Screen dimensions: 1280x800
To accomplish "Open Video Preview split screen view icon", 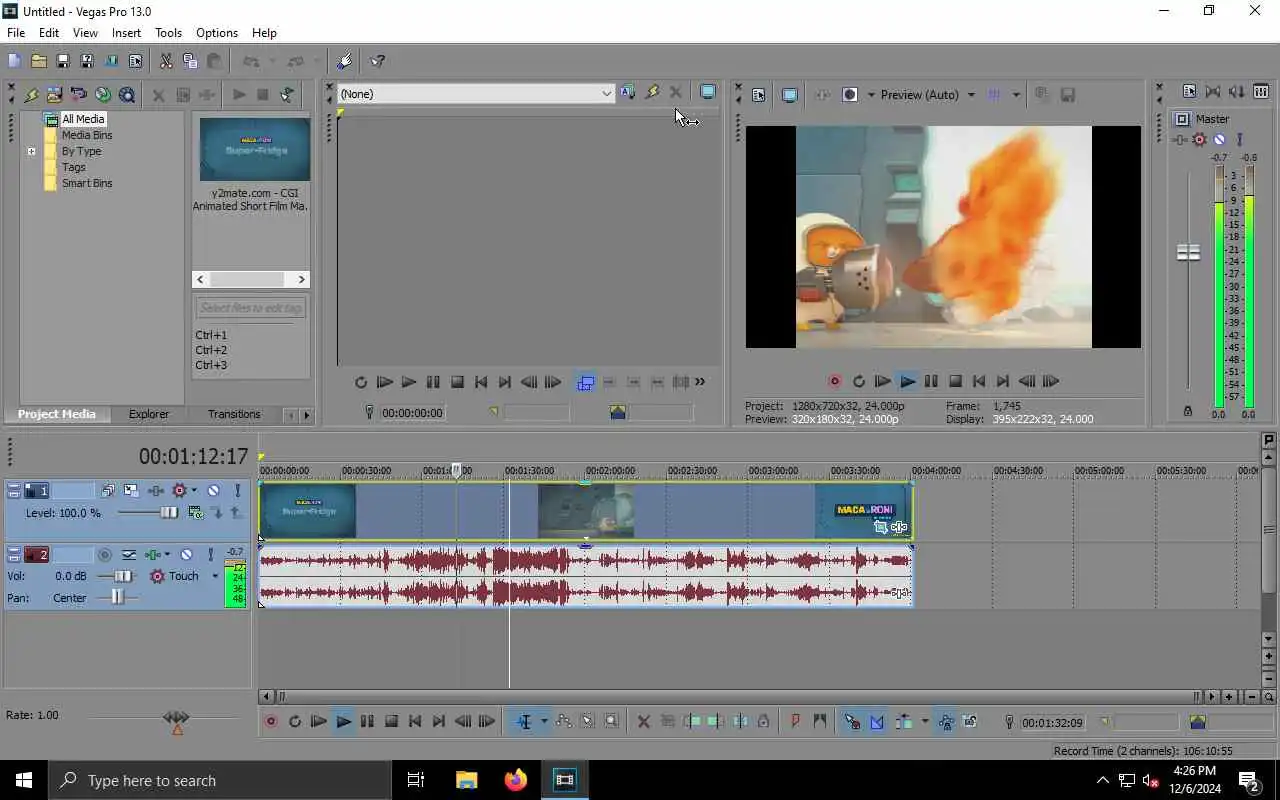I will click(849, 95).
